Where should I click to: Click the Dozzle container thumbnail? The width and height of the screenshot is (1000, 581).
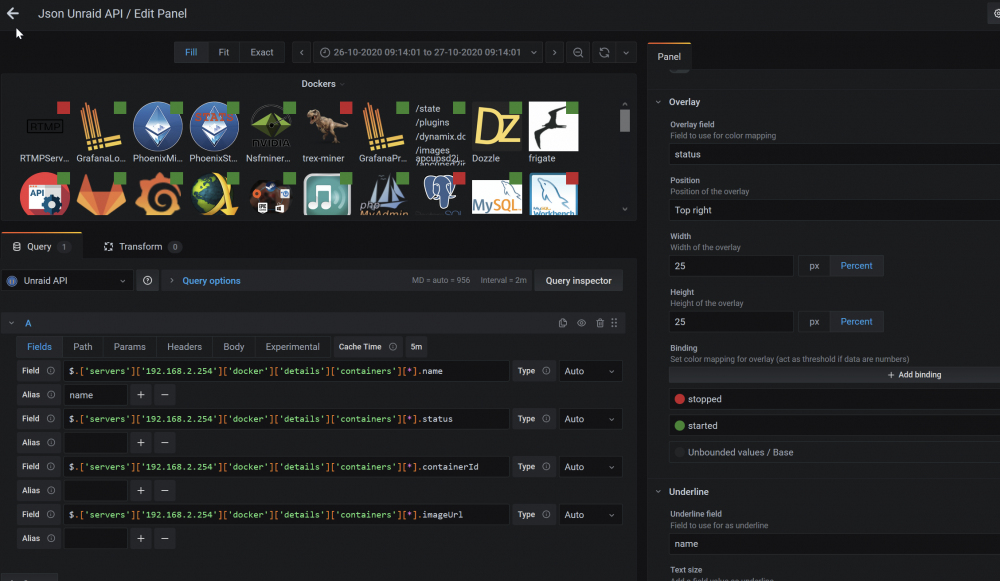pyautogui.click(x=497, y=127)
